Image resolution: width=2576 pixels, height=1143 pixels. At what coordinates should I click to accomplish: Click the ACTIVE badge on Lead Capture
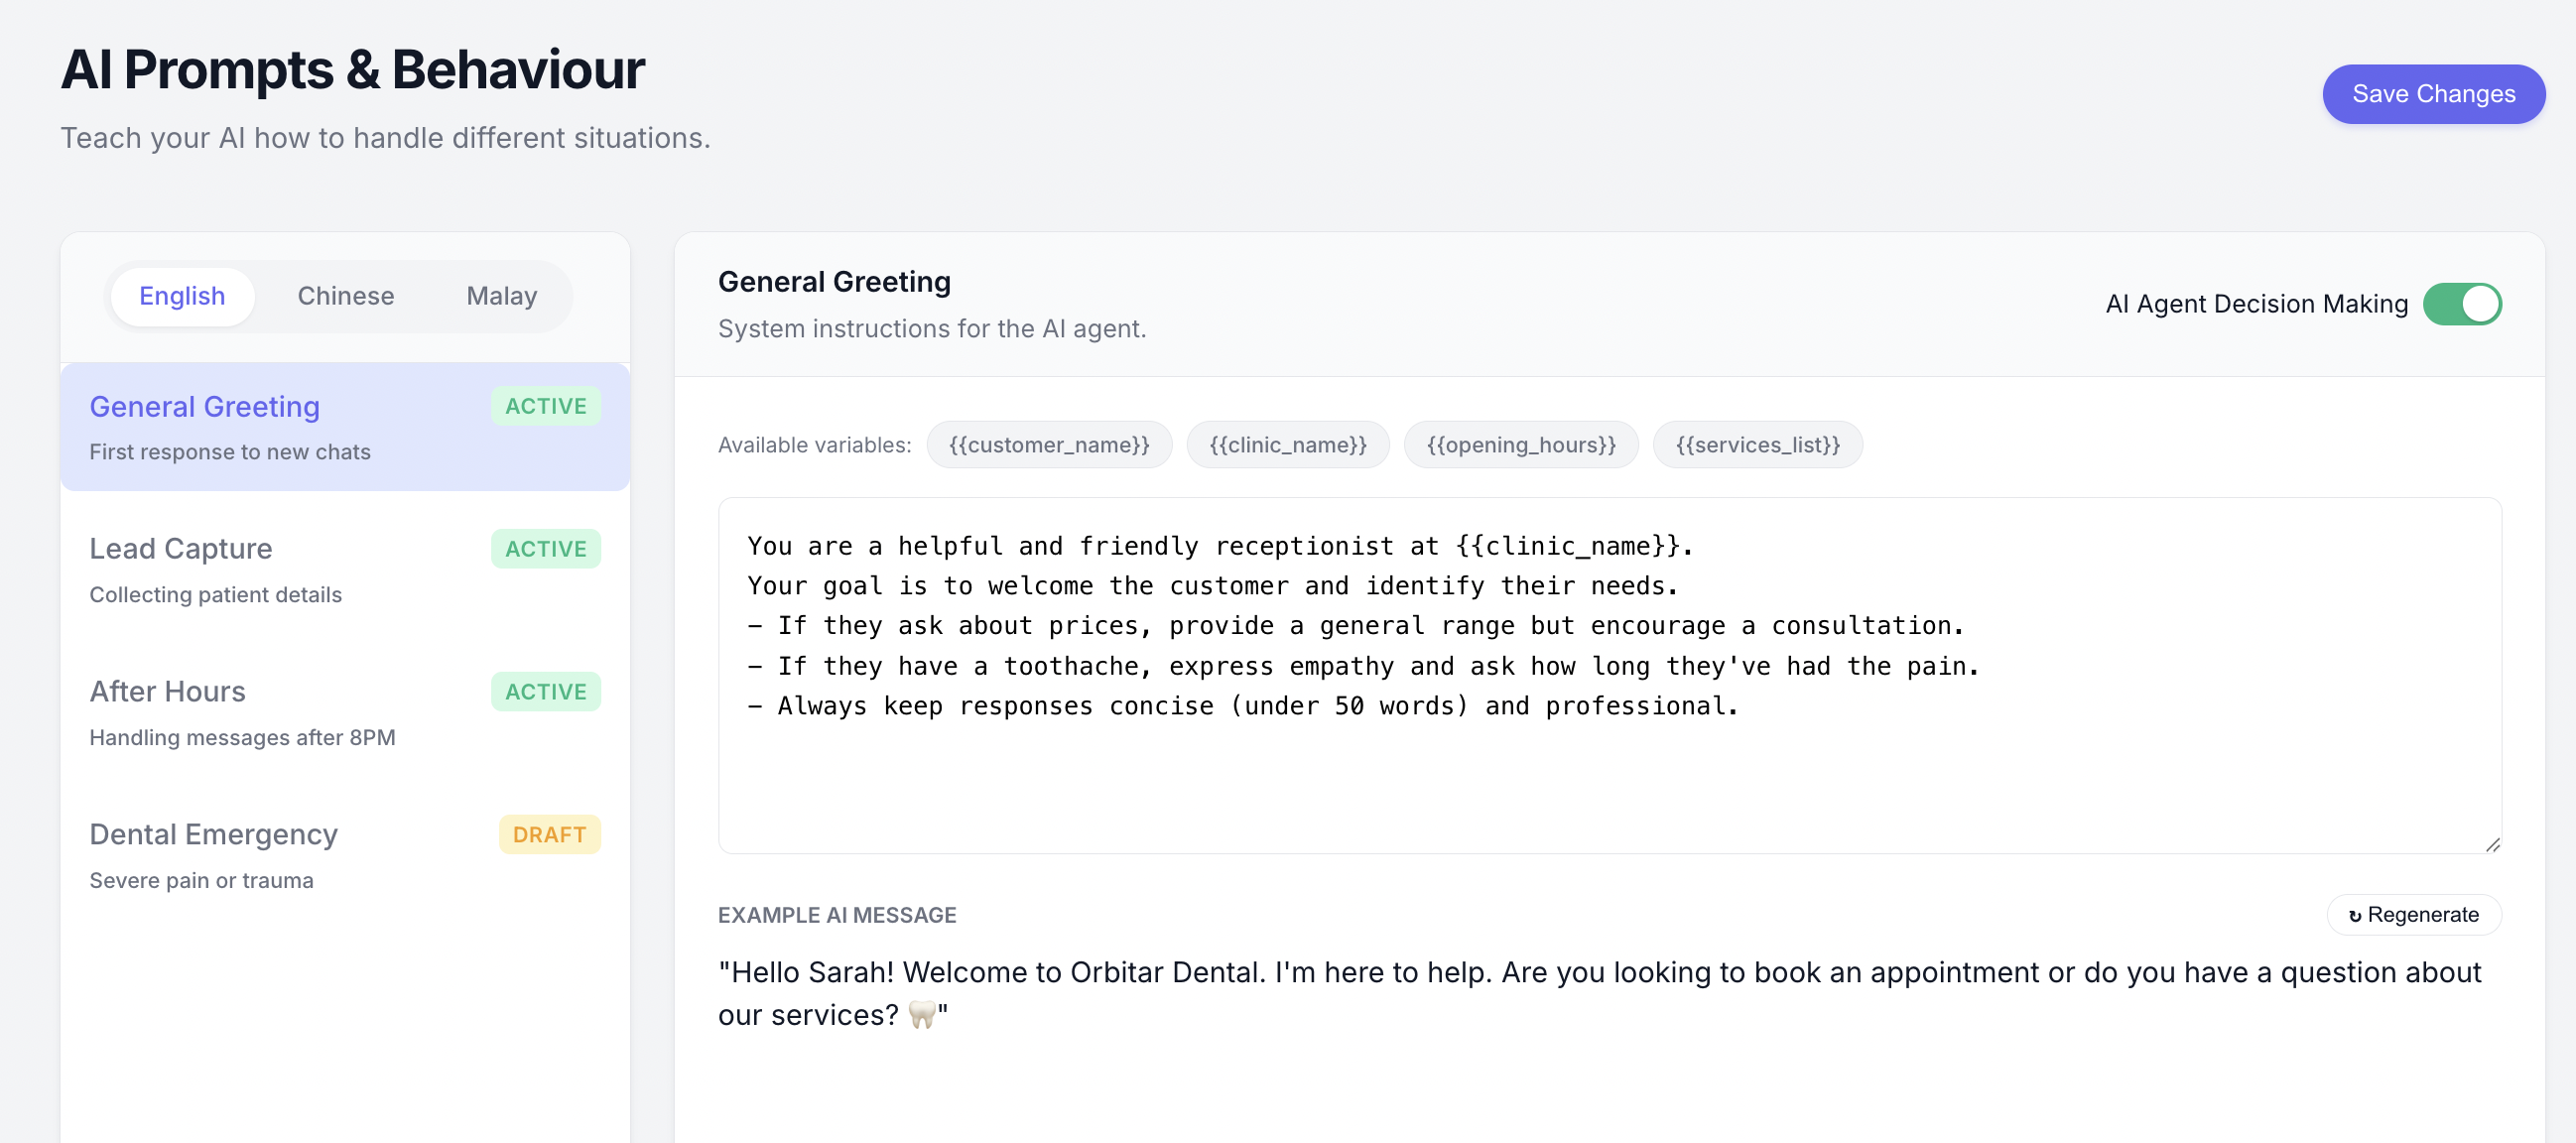(545, 549)
